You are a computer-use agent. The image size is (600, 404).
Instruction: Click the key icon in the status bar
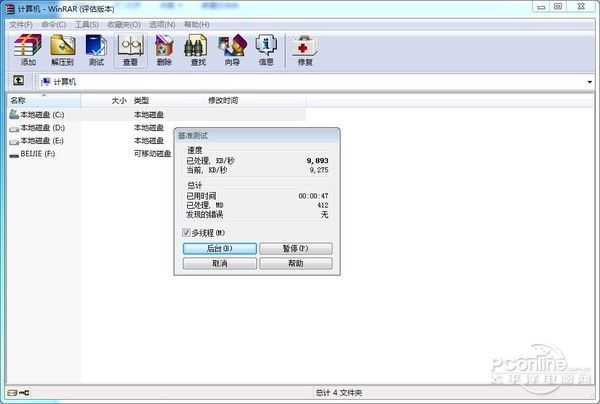pos(24,393)
